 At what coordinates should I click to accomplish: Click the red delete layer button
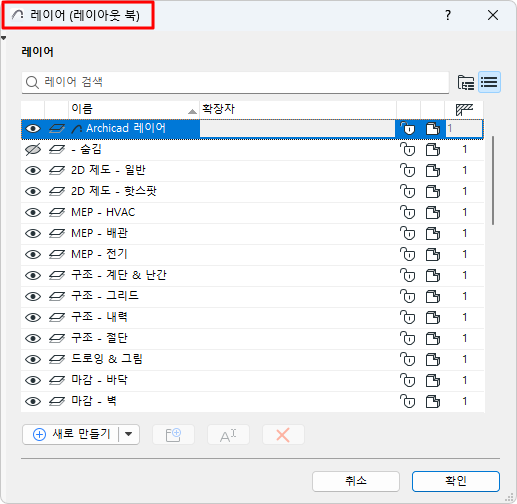click(x=283, y=435)
